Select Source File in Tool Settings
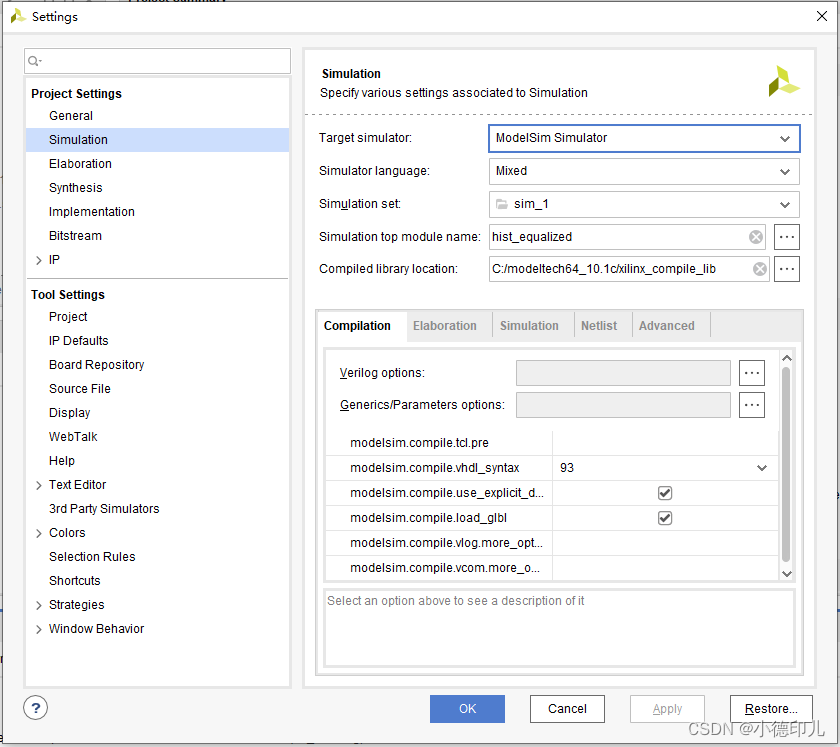 tap(80, 389)
